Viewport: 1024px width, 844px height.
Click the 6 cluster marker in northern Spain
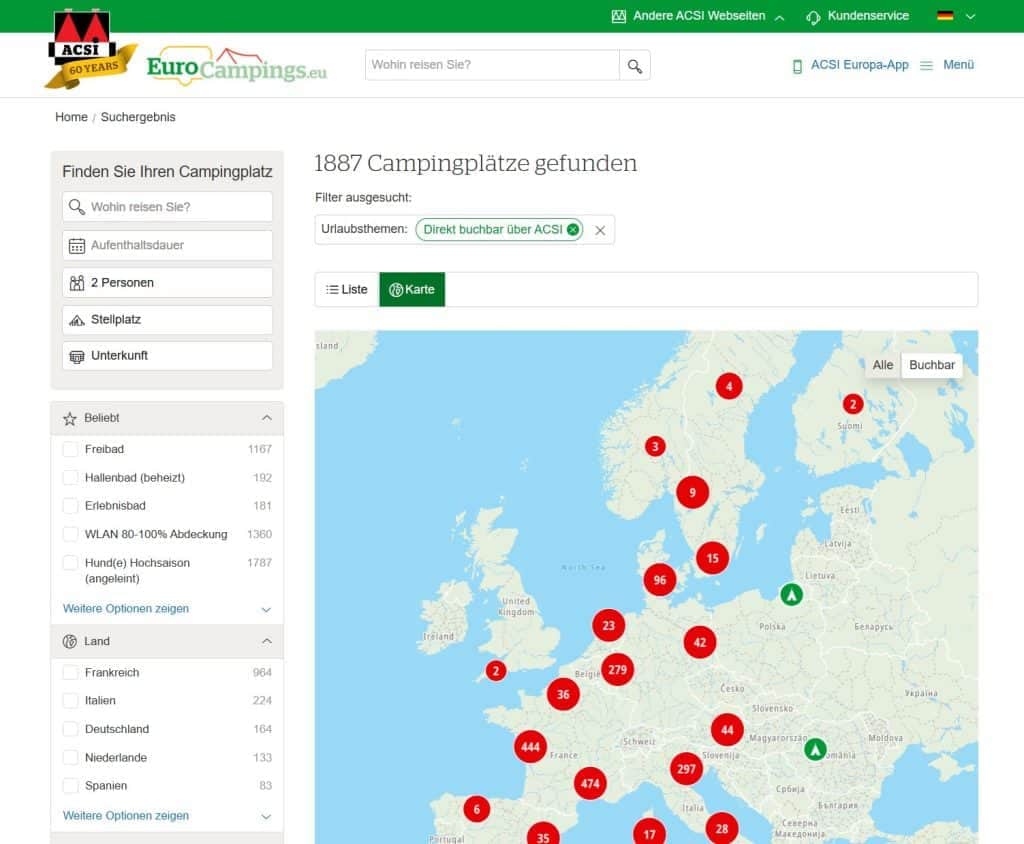coord(477,809)
